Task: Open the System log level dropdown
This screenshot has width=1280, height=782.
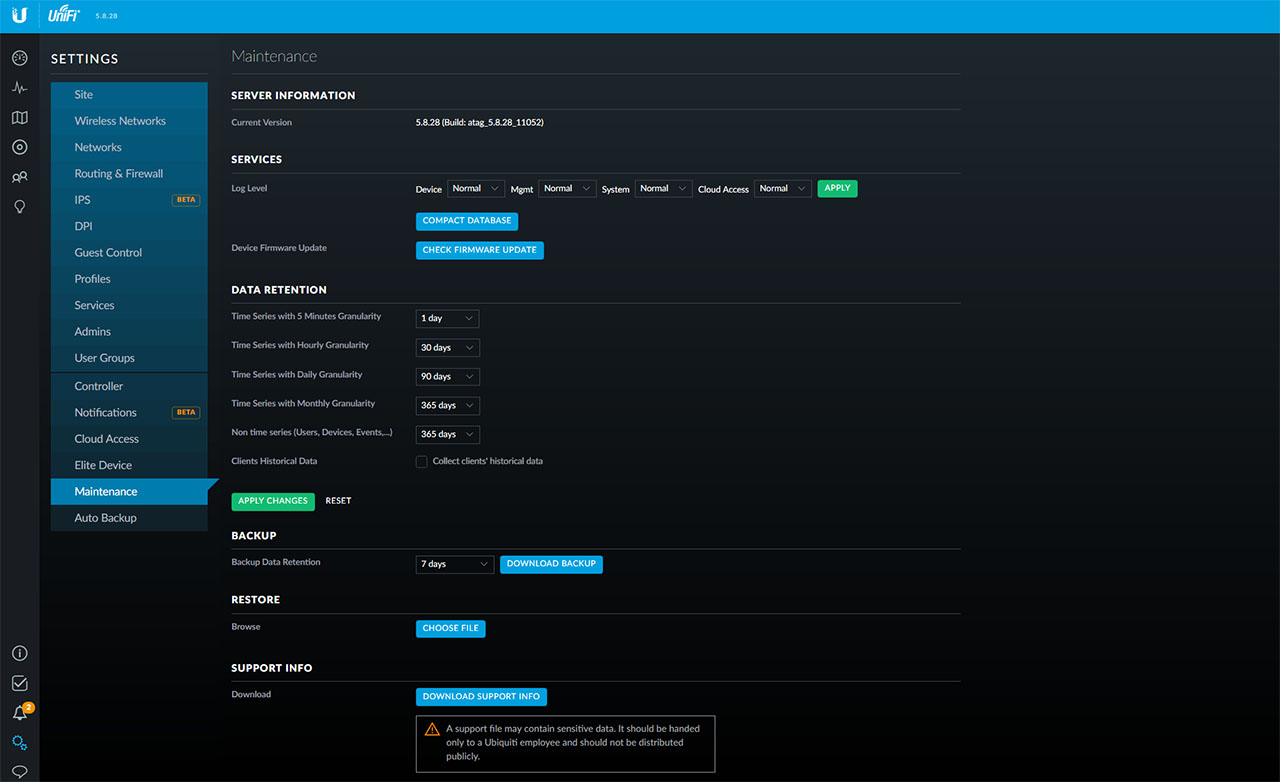Action: point(663,188)
